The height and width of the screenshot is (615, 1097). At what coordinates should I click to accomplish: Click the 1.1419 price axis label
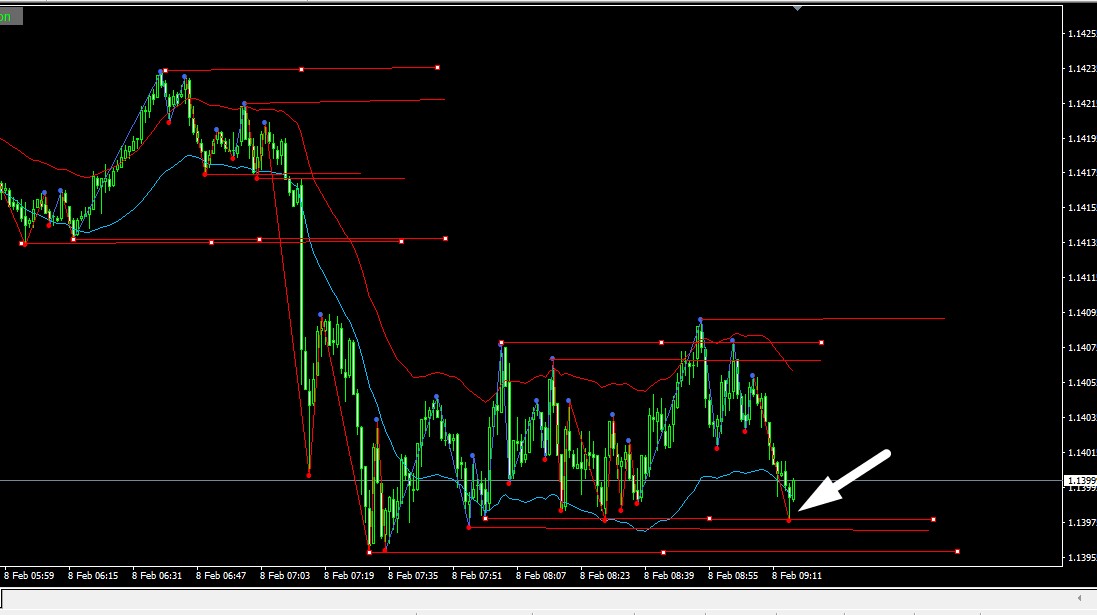coord(1082,139)
